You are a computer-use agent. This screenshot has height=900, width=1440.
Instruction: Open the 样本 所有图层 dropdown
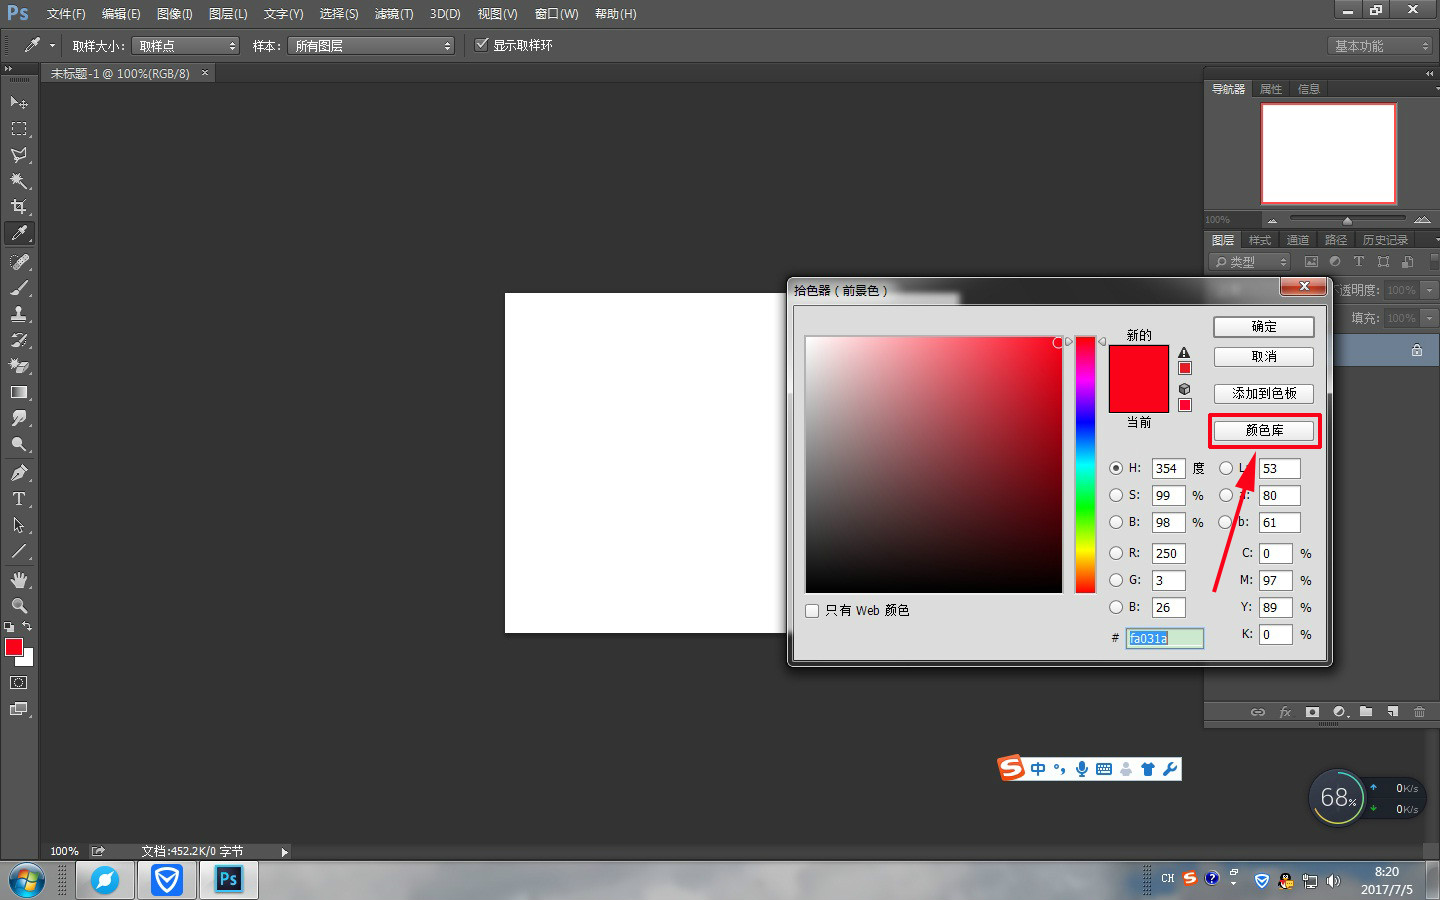coord(371,46)
